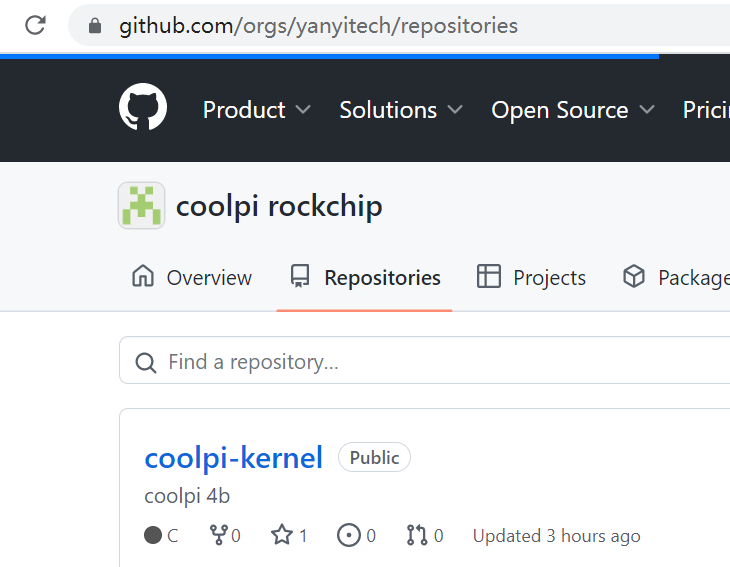
Task: Click the lock icon in the address bar
Action: (x=95, y=26)
